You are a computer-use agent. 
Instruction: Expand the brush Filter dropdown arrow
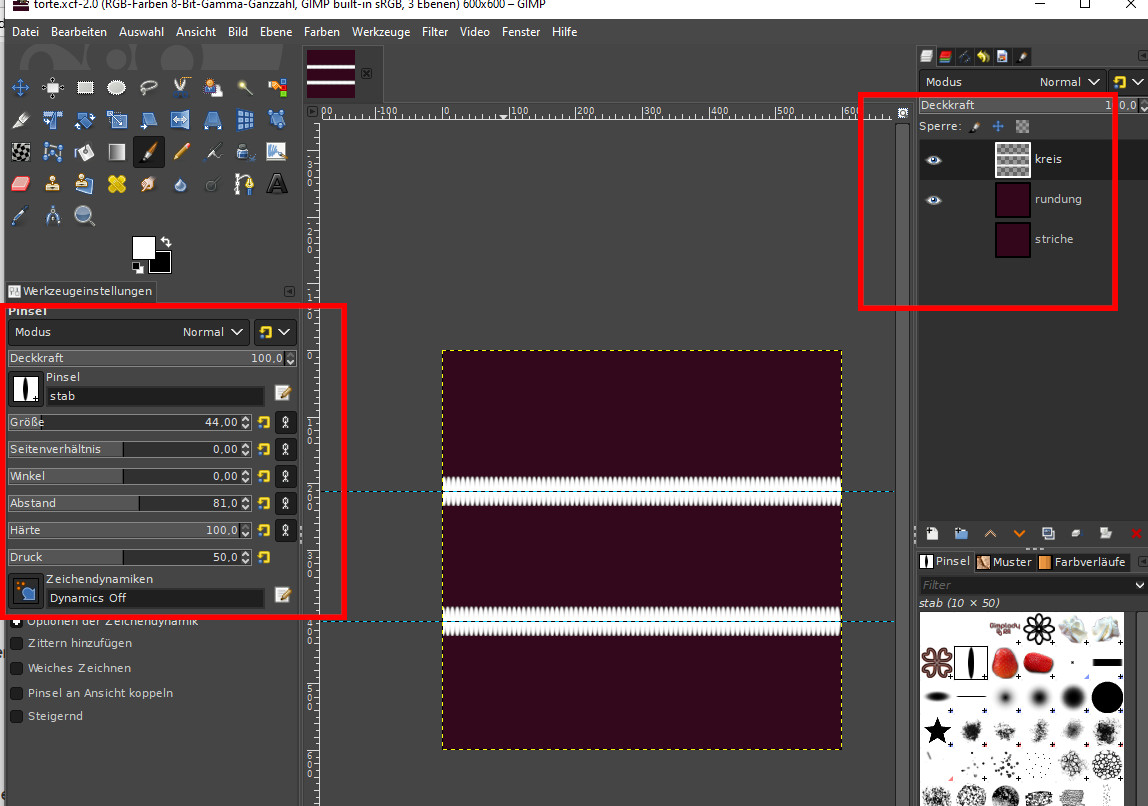[x=1139, y=585]
